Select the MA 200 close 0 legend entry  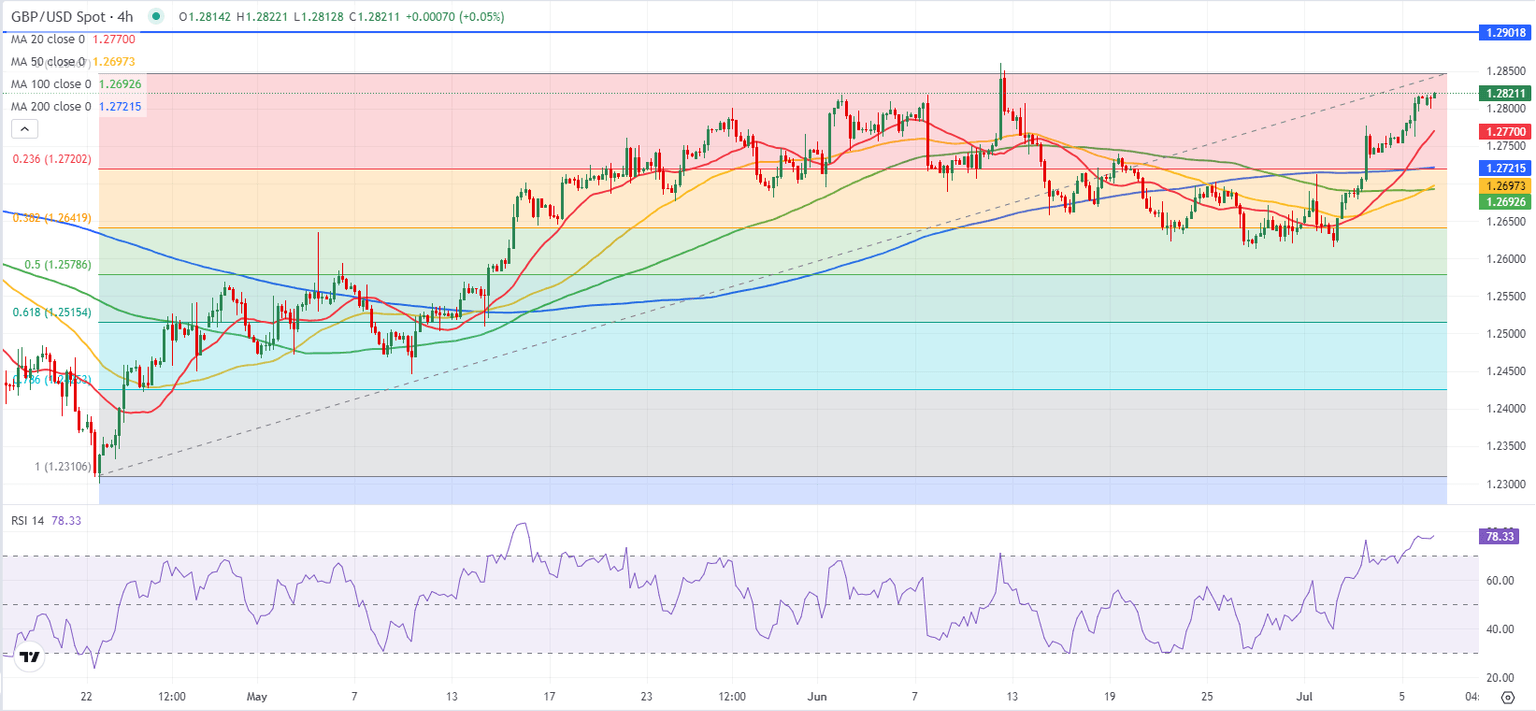coord(50,106)
